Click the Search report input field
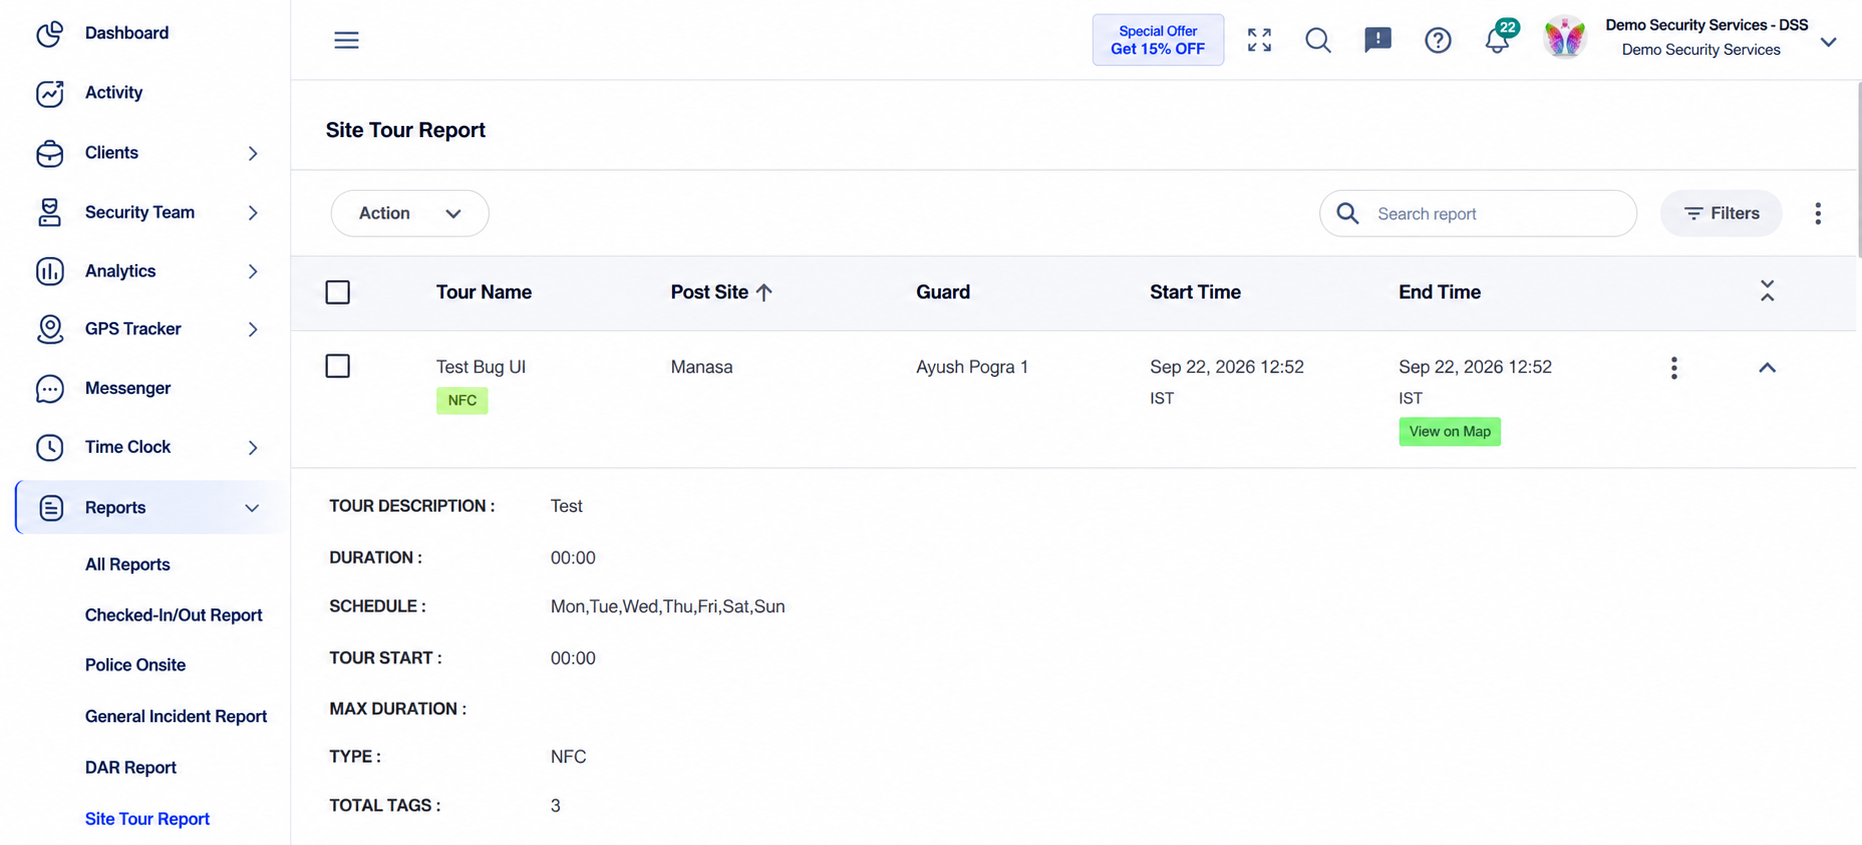Viewport: 1862px width, 845px height. pos(1477,213)
